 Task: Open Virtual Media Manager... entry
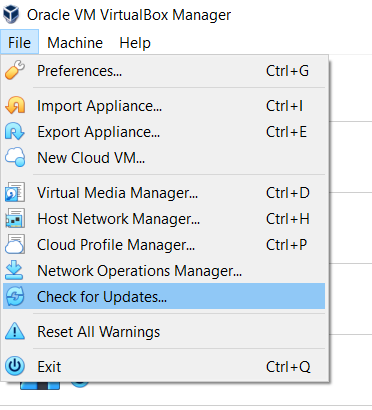164,193
